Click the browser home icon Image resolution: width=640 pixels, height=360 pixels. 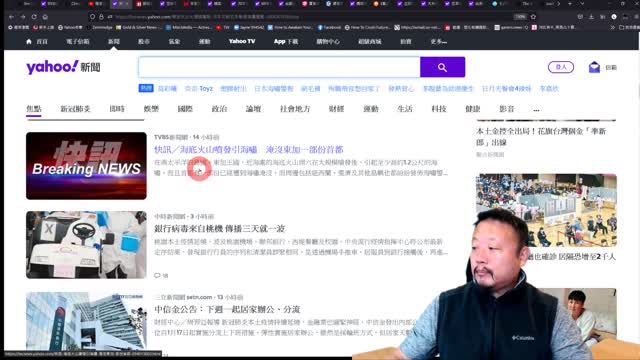point(45,17)
